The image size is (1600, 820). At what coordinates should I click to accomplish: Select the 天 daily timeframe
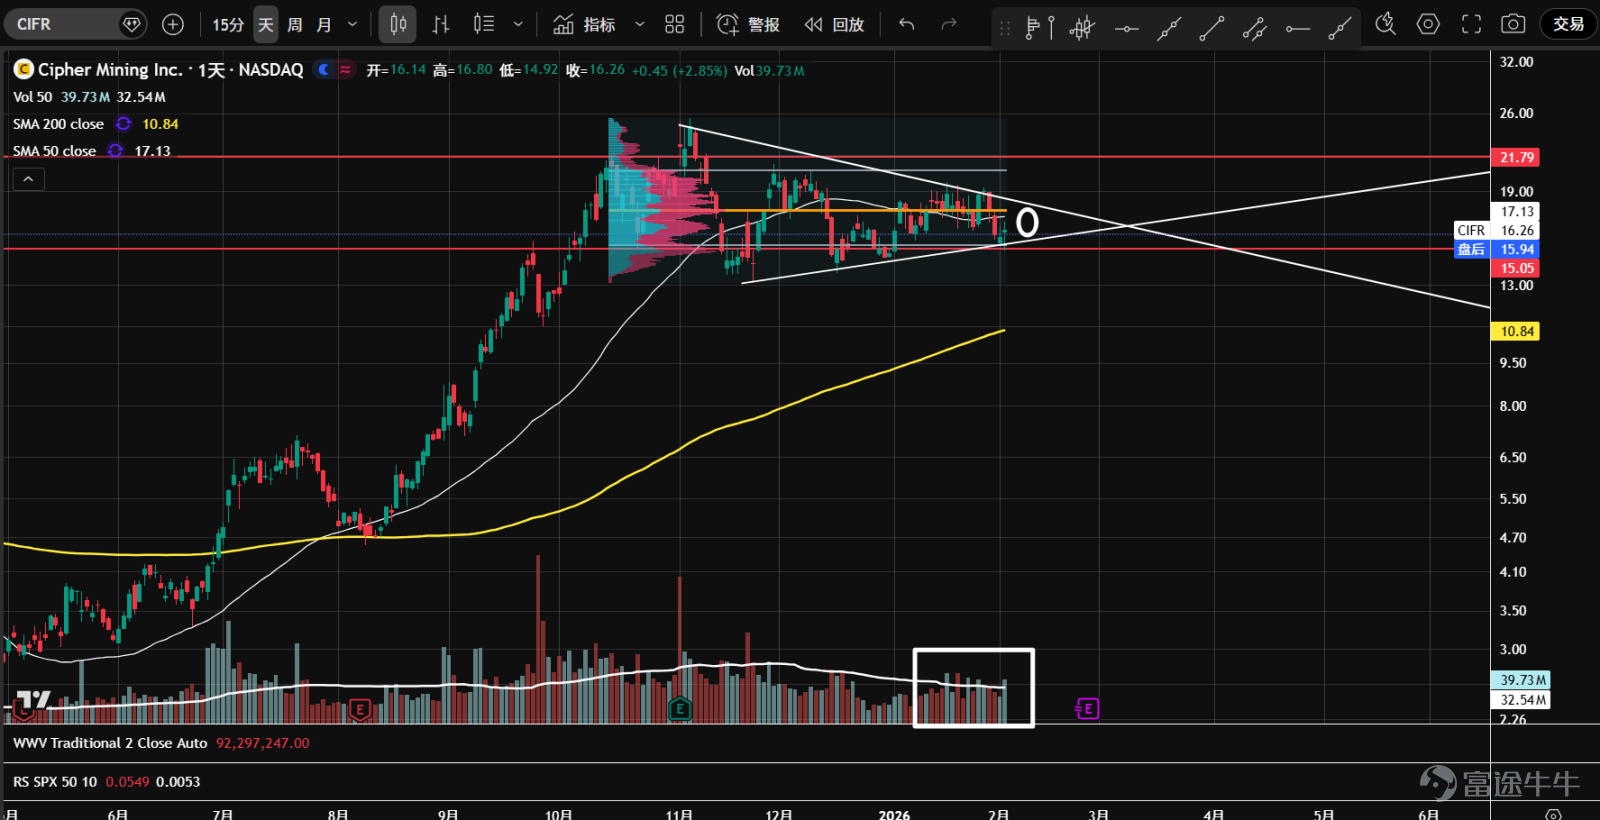(266, 24)
